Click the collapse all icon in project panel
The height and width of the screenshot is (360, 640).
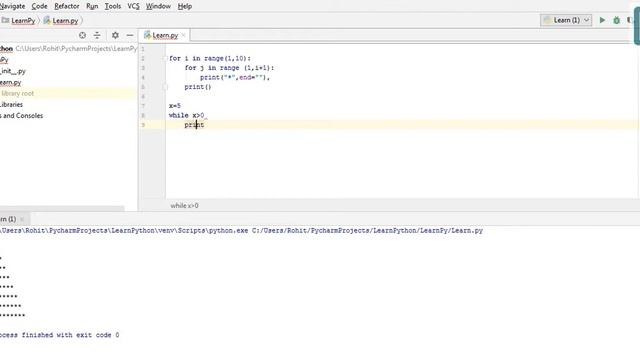click(97, 36)
